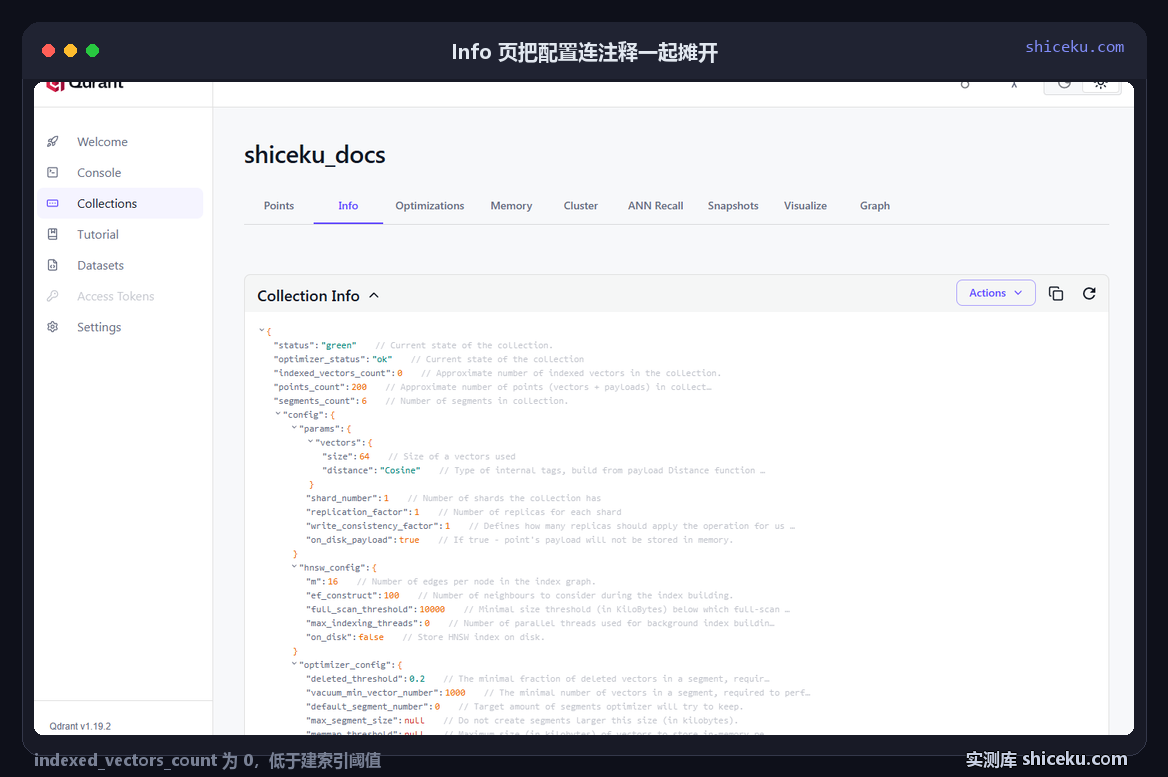The image size is (1168, 777).
Task: Click the "vacuum_min_vector_number" value 1000
Action: click(455, 692)
